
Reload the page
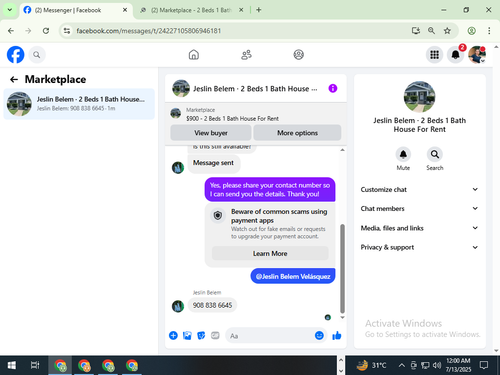pos(46,31)
